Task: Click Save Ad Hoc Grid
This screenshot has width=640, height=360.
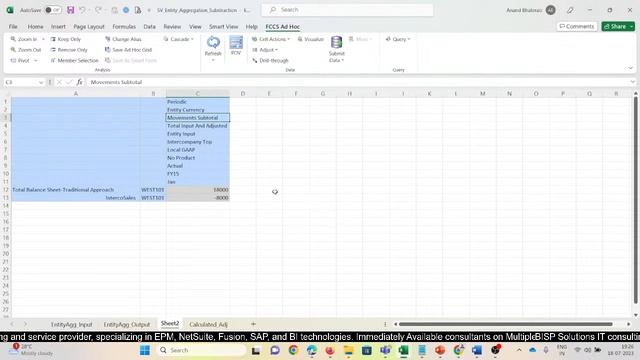Action: [x=129, y=50]
